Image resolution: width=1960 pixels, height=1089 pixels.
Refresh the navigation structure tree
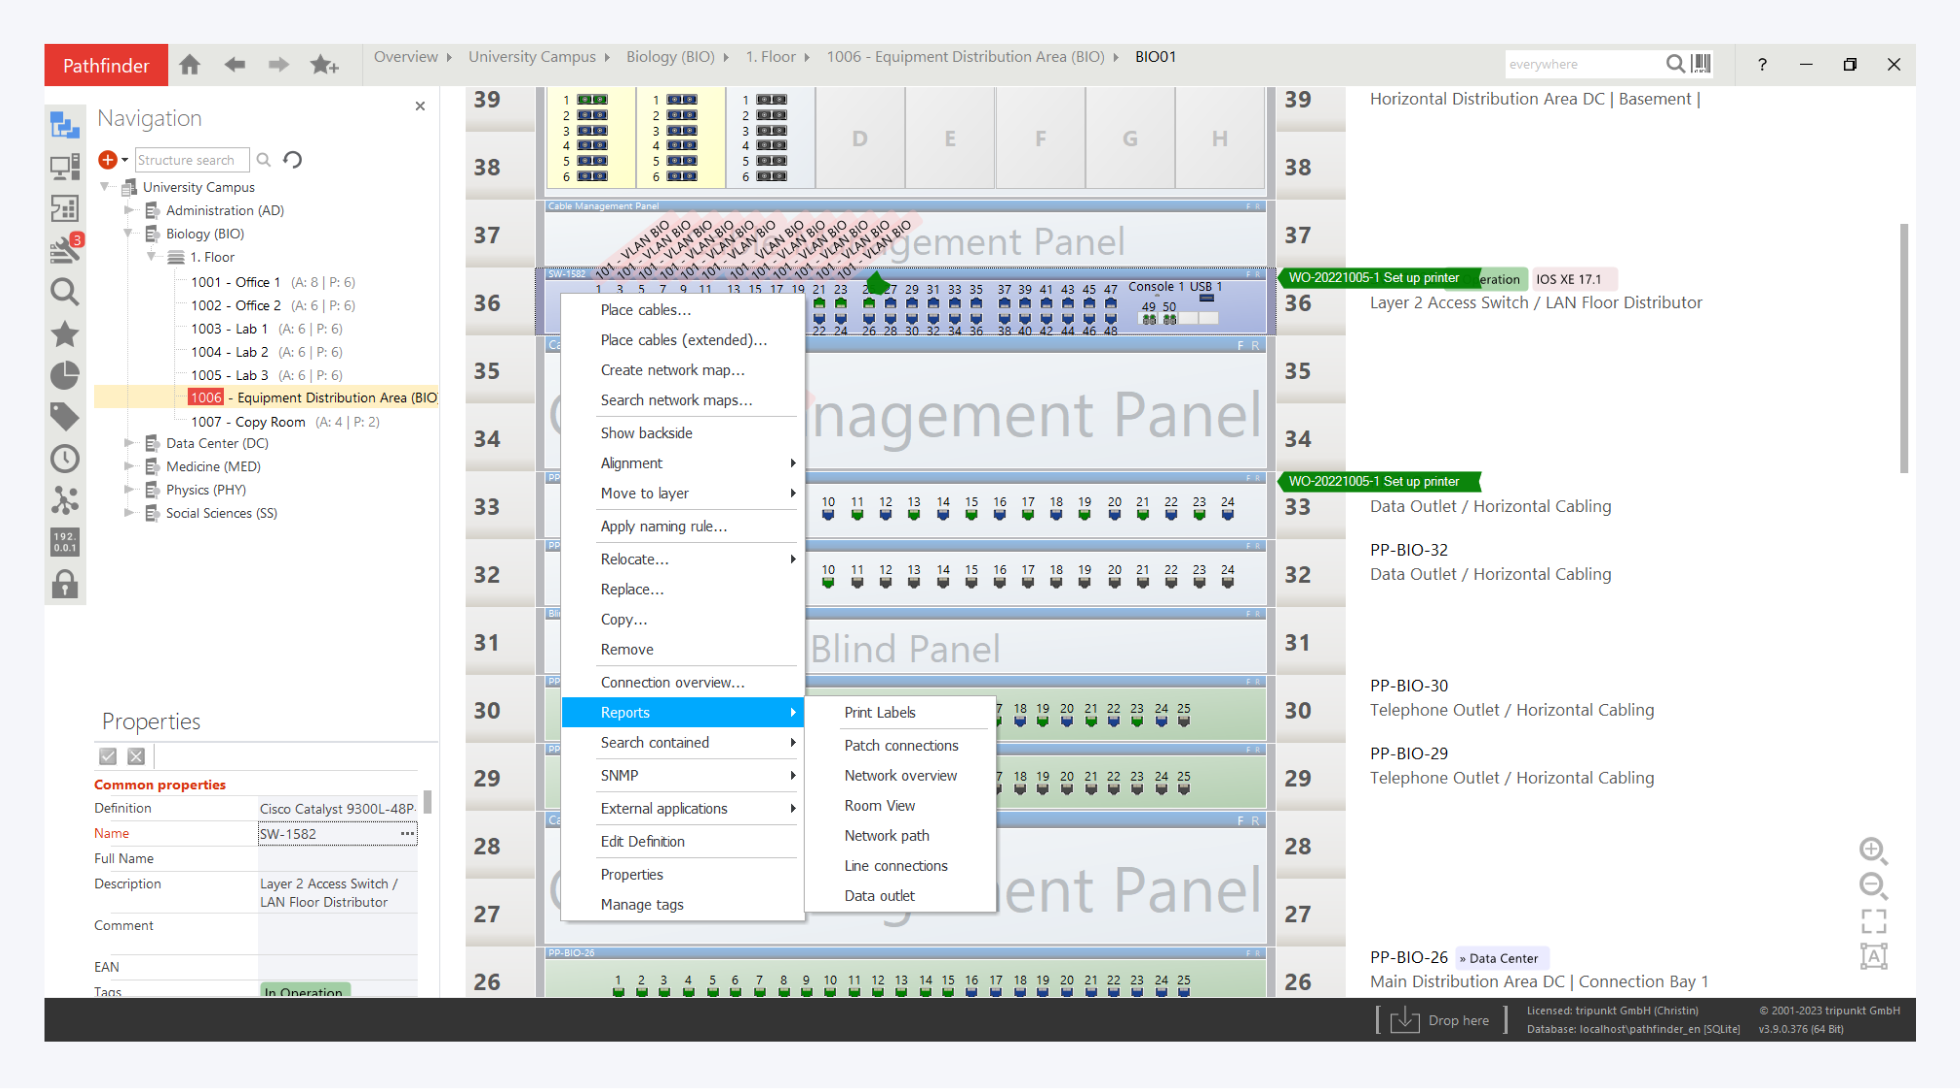click(293, 160)
